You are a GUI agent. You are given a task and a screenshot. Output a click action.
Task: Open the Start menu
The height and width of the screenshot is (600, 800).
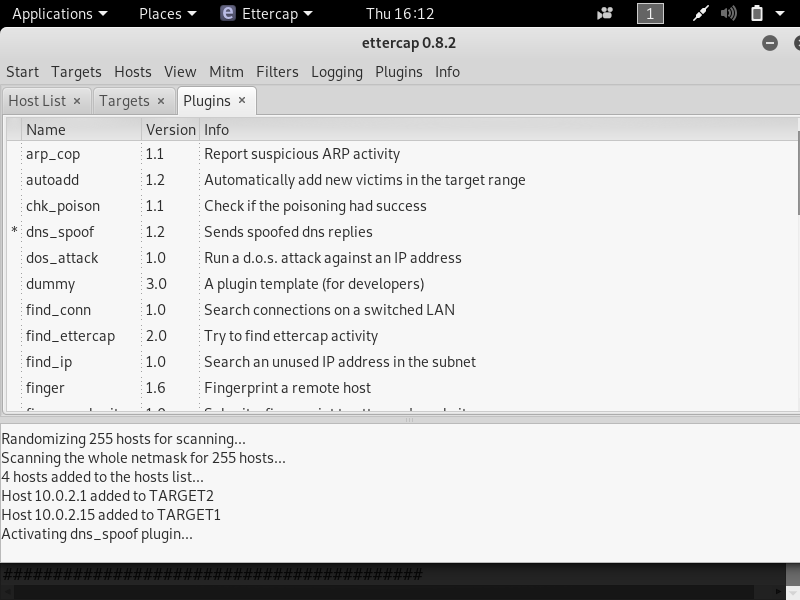pos(22,72)
